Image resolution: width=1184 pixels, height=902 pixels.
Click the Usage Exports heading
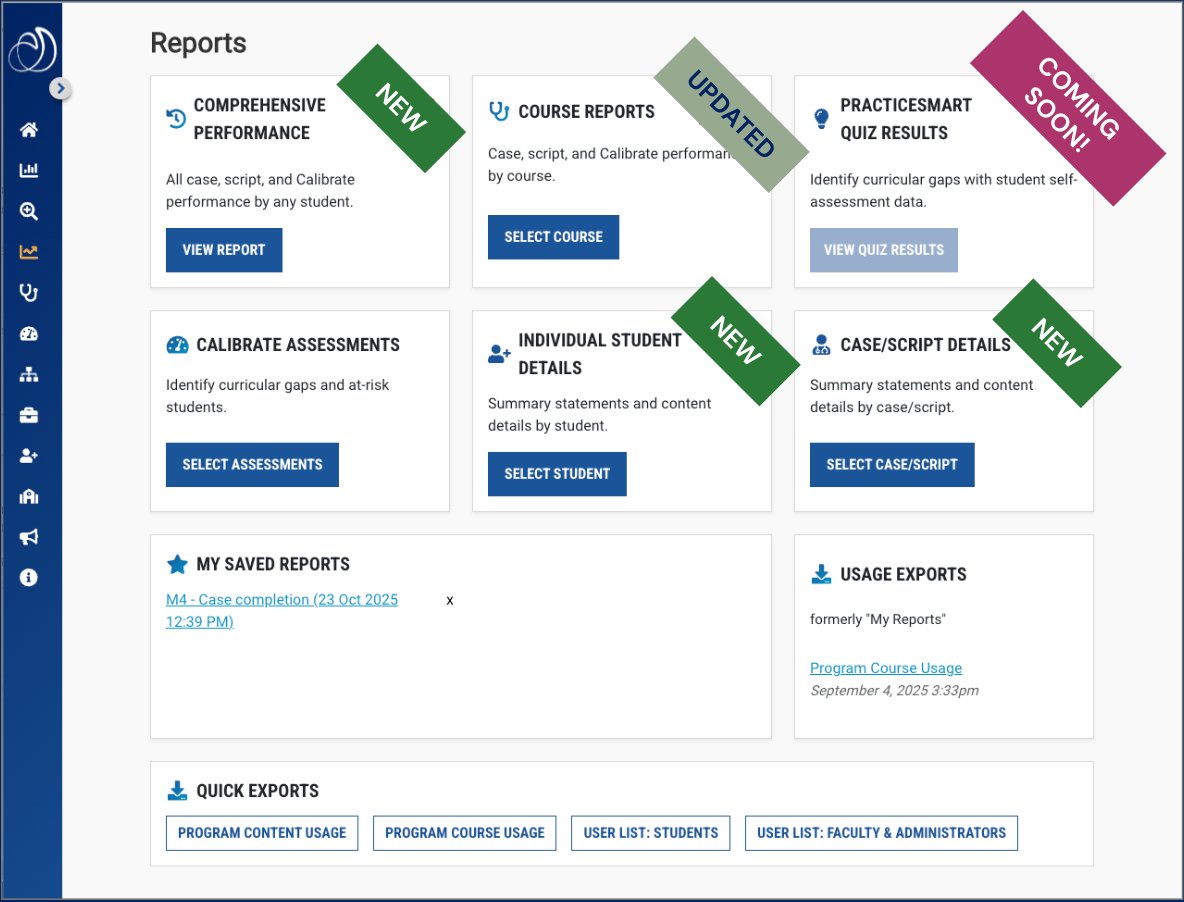(x=903, y=574)
